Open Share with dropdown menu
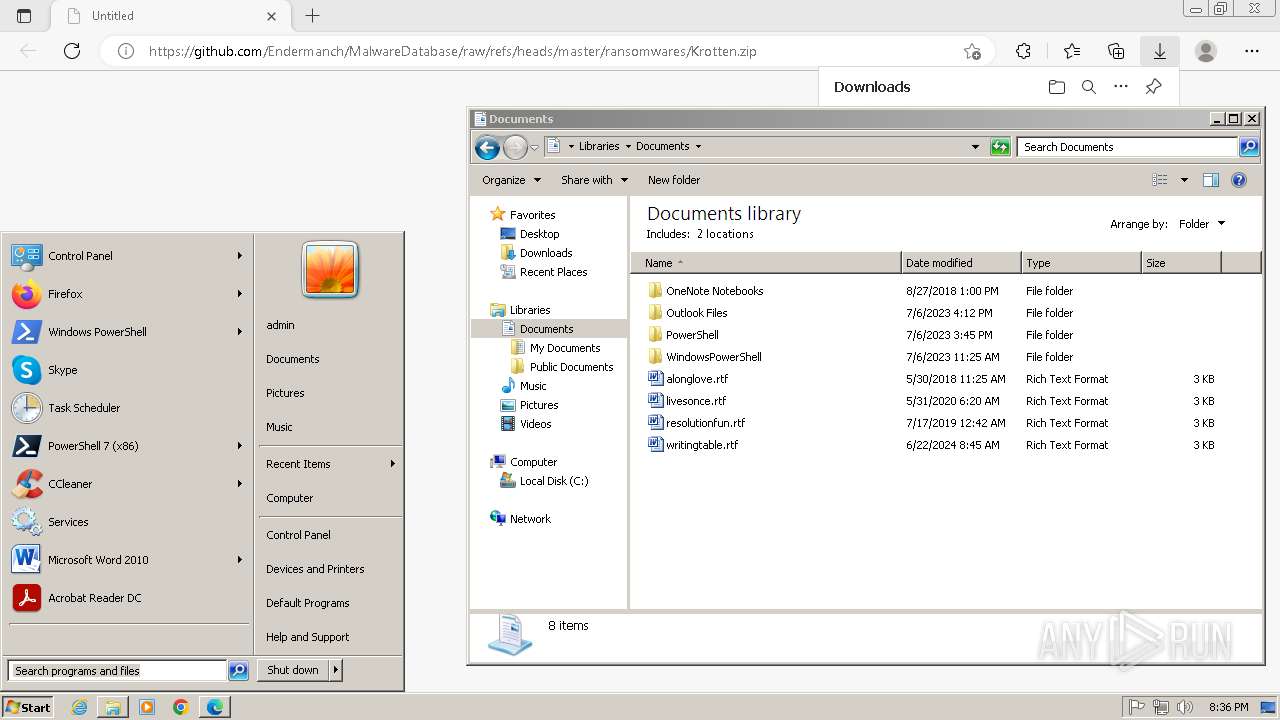The width and height of the screenshot is (1280, 720). [594, 180]
